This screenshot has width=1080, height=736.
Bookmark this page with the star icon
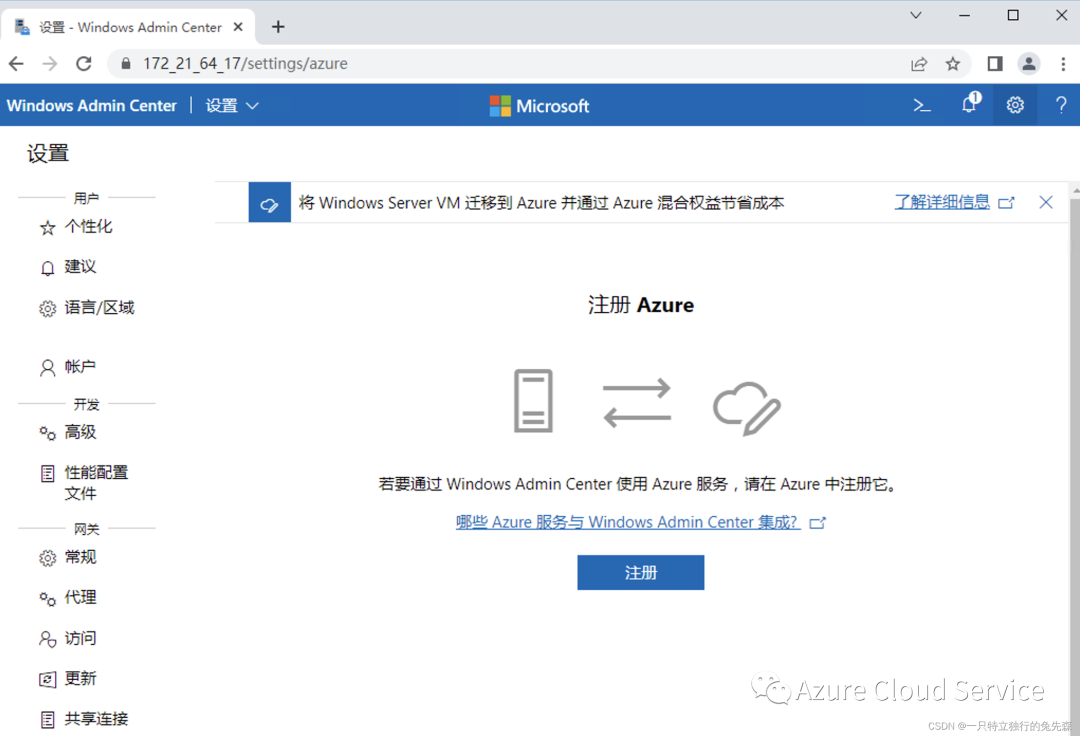click(953, 64)
